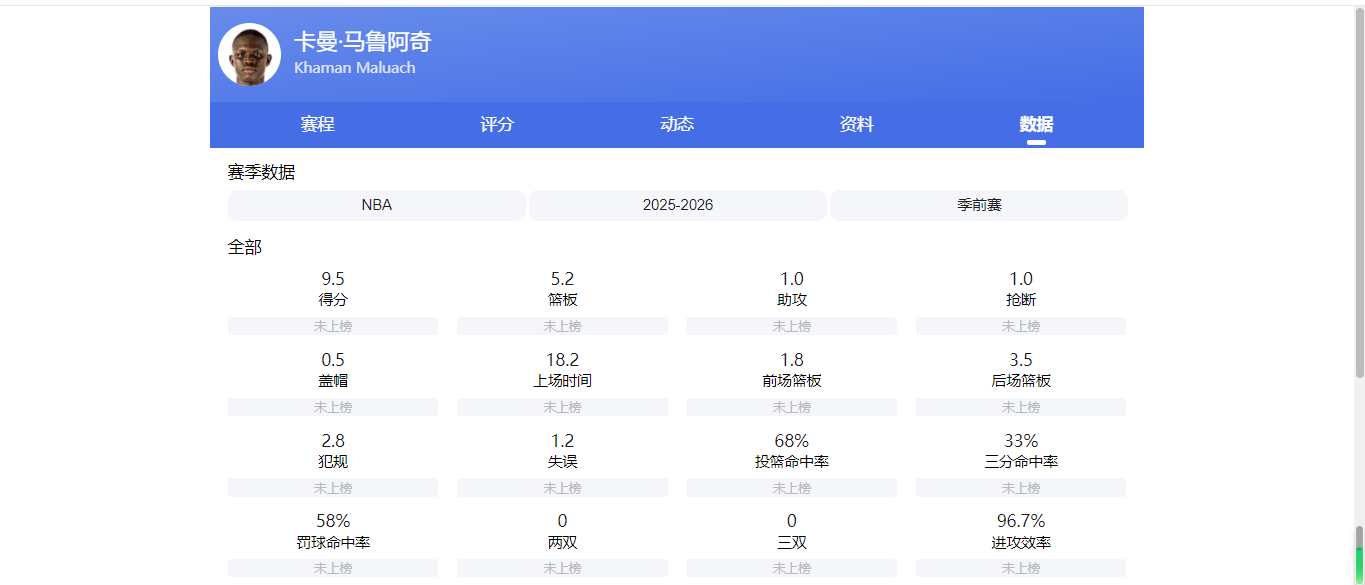Select the 篮板 5.2 stat

pos(562,289)
